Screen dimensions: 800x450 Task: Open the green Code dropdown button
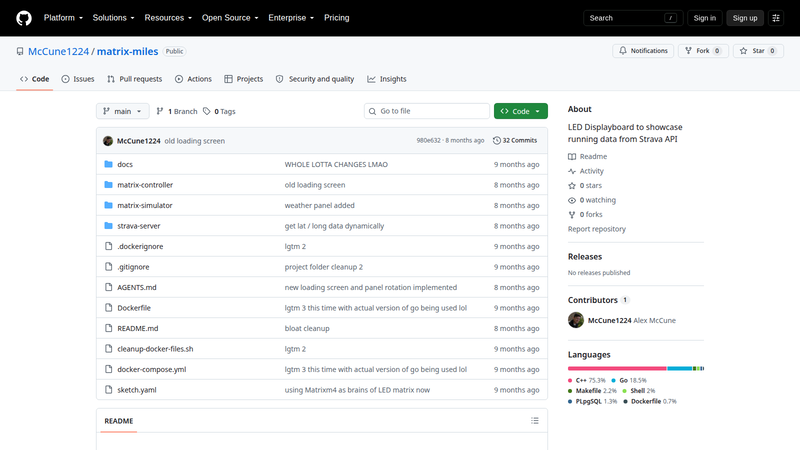point(520,111)
